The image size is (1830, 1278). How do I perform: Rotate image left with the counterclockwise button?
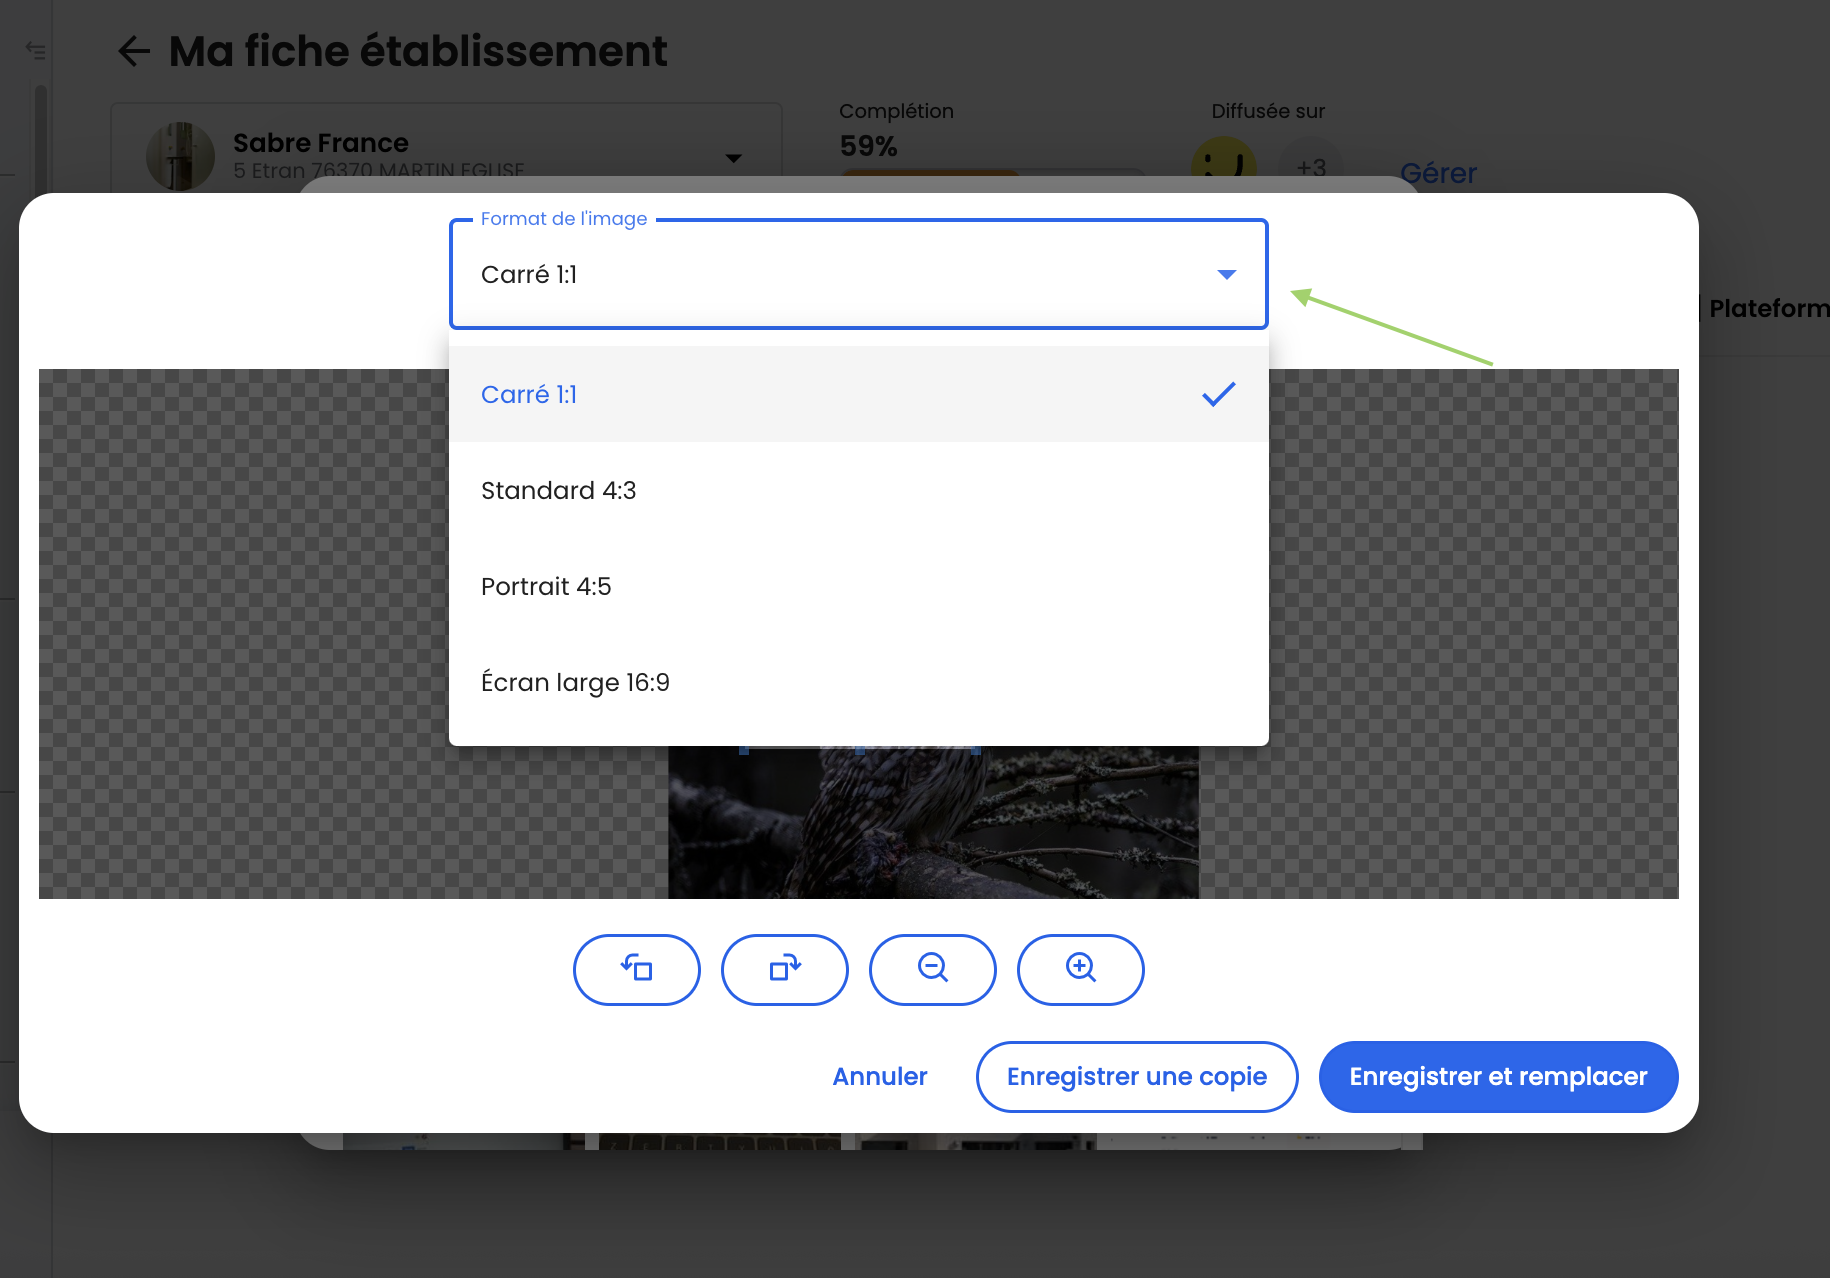[x=636, y=969]
